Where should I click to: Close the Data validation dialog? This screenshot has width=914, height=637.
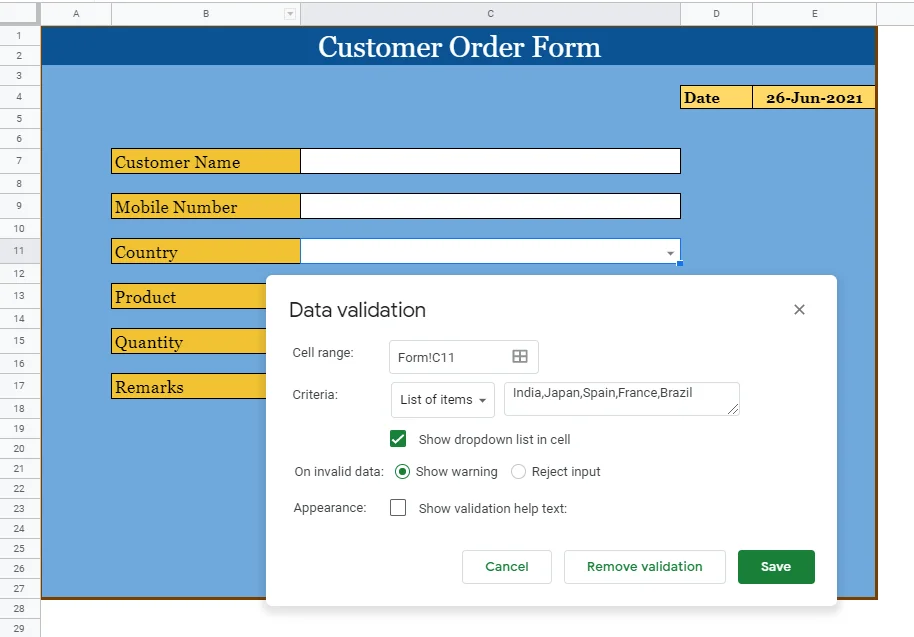pos(799,309)
